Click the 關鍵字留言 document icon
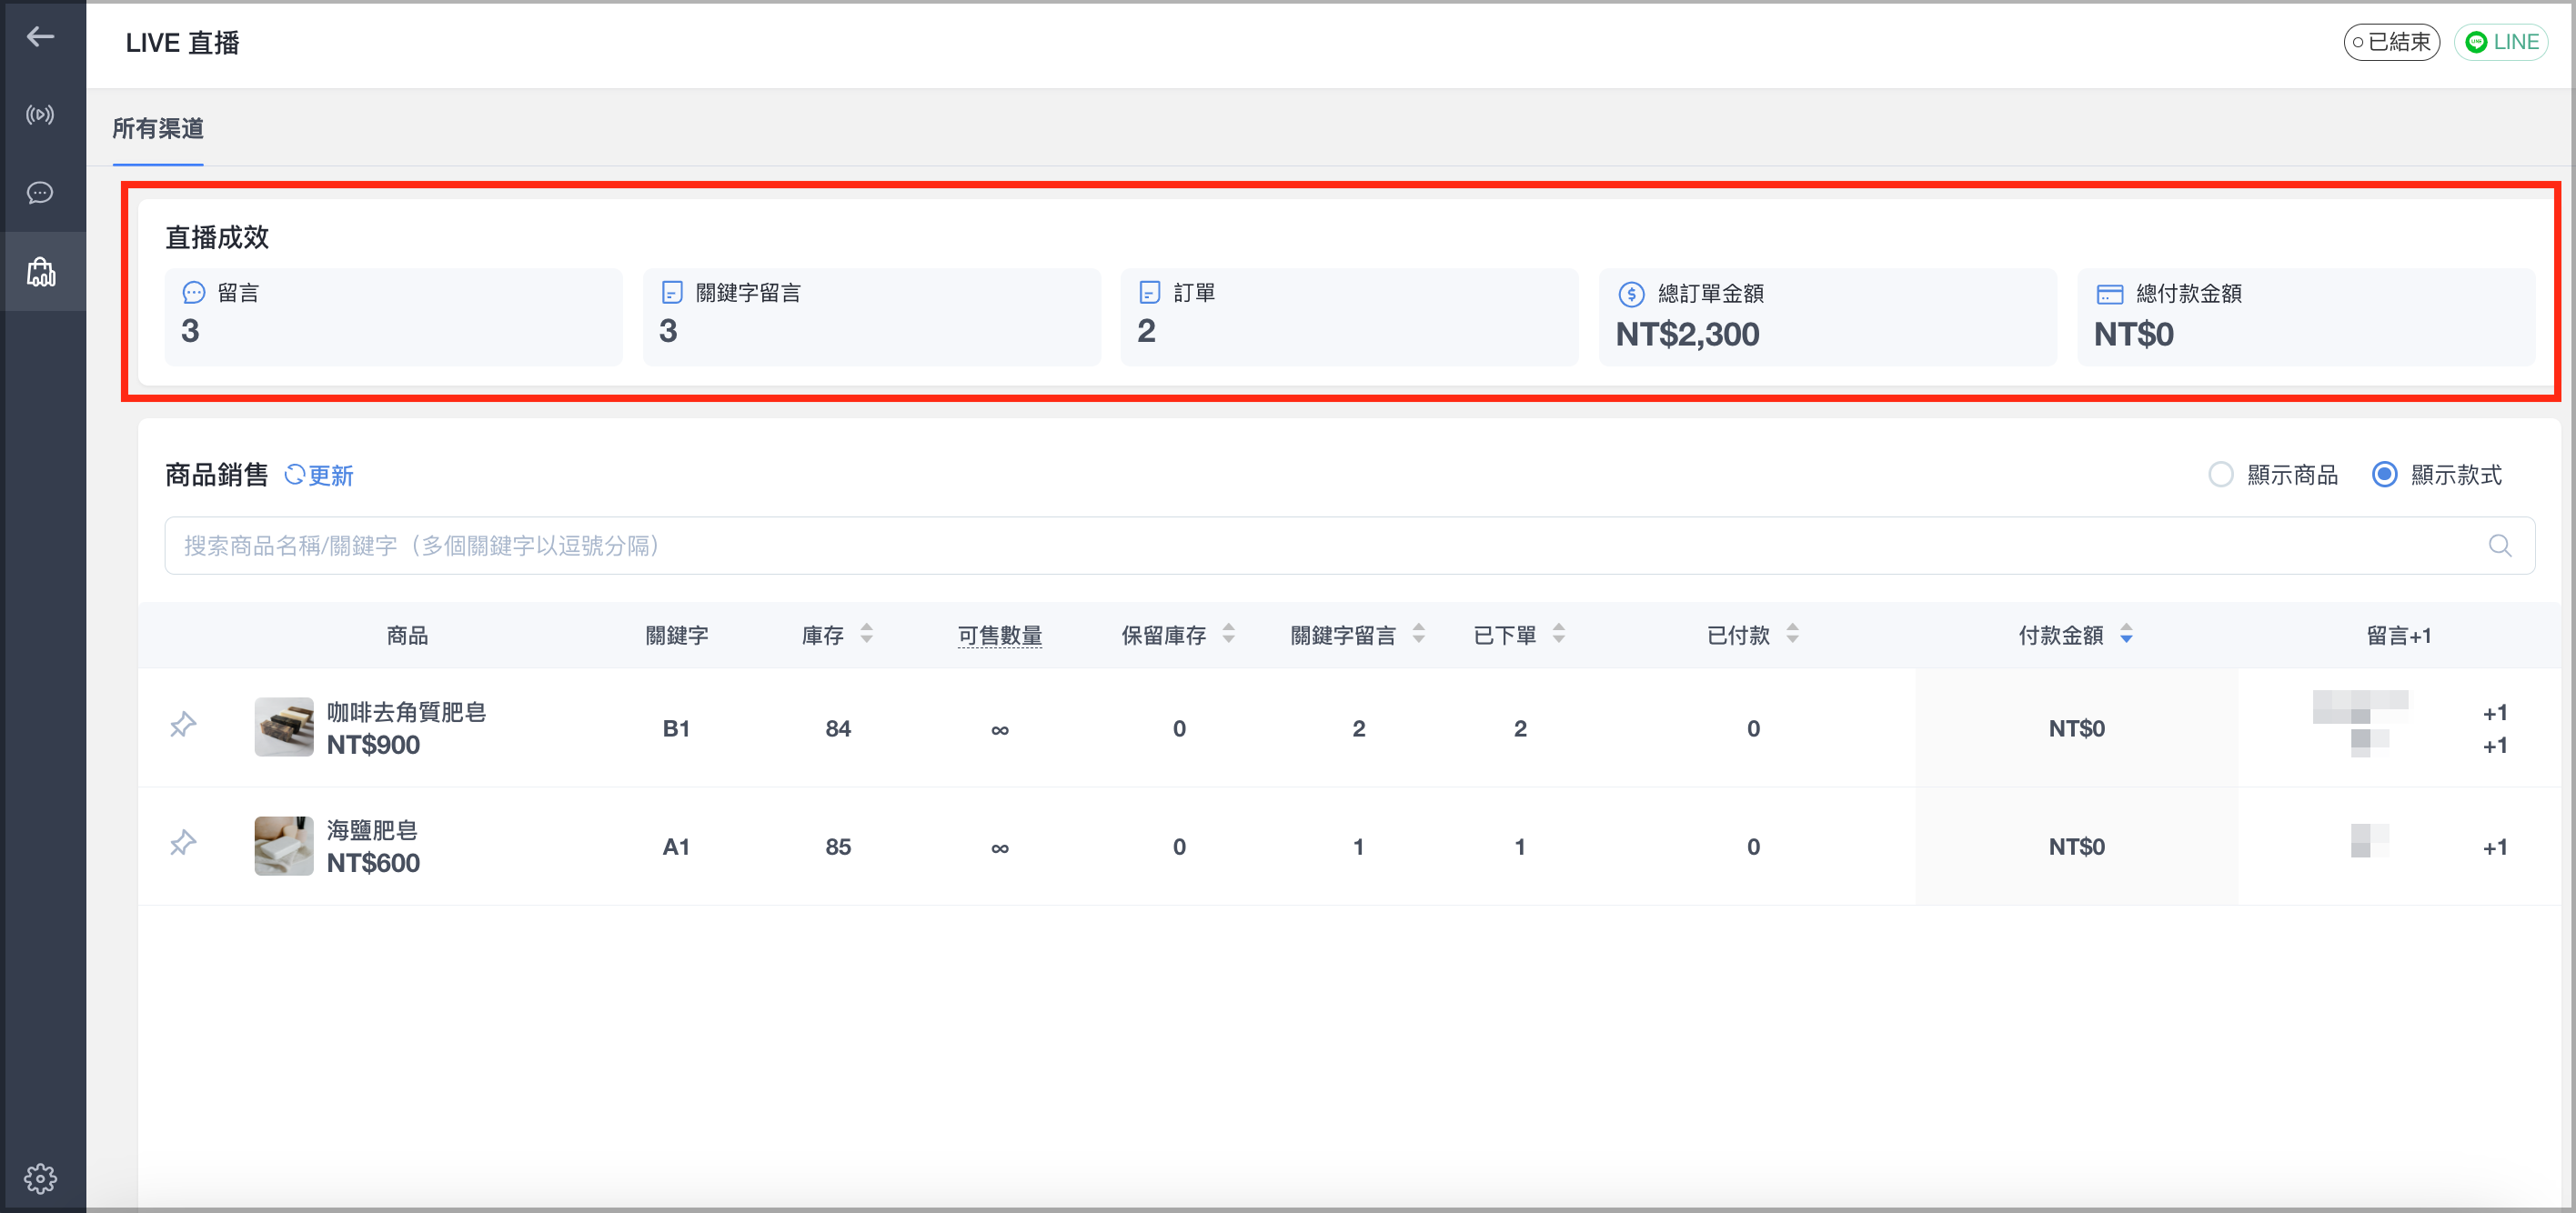Image resolution: width=2576 pixels, height=1213 pixels. point(672,293)
